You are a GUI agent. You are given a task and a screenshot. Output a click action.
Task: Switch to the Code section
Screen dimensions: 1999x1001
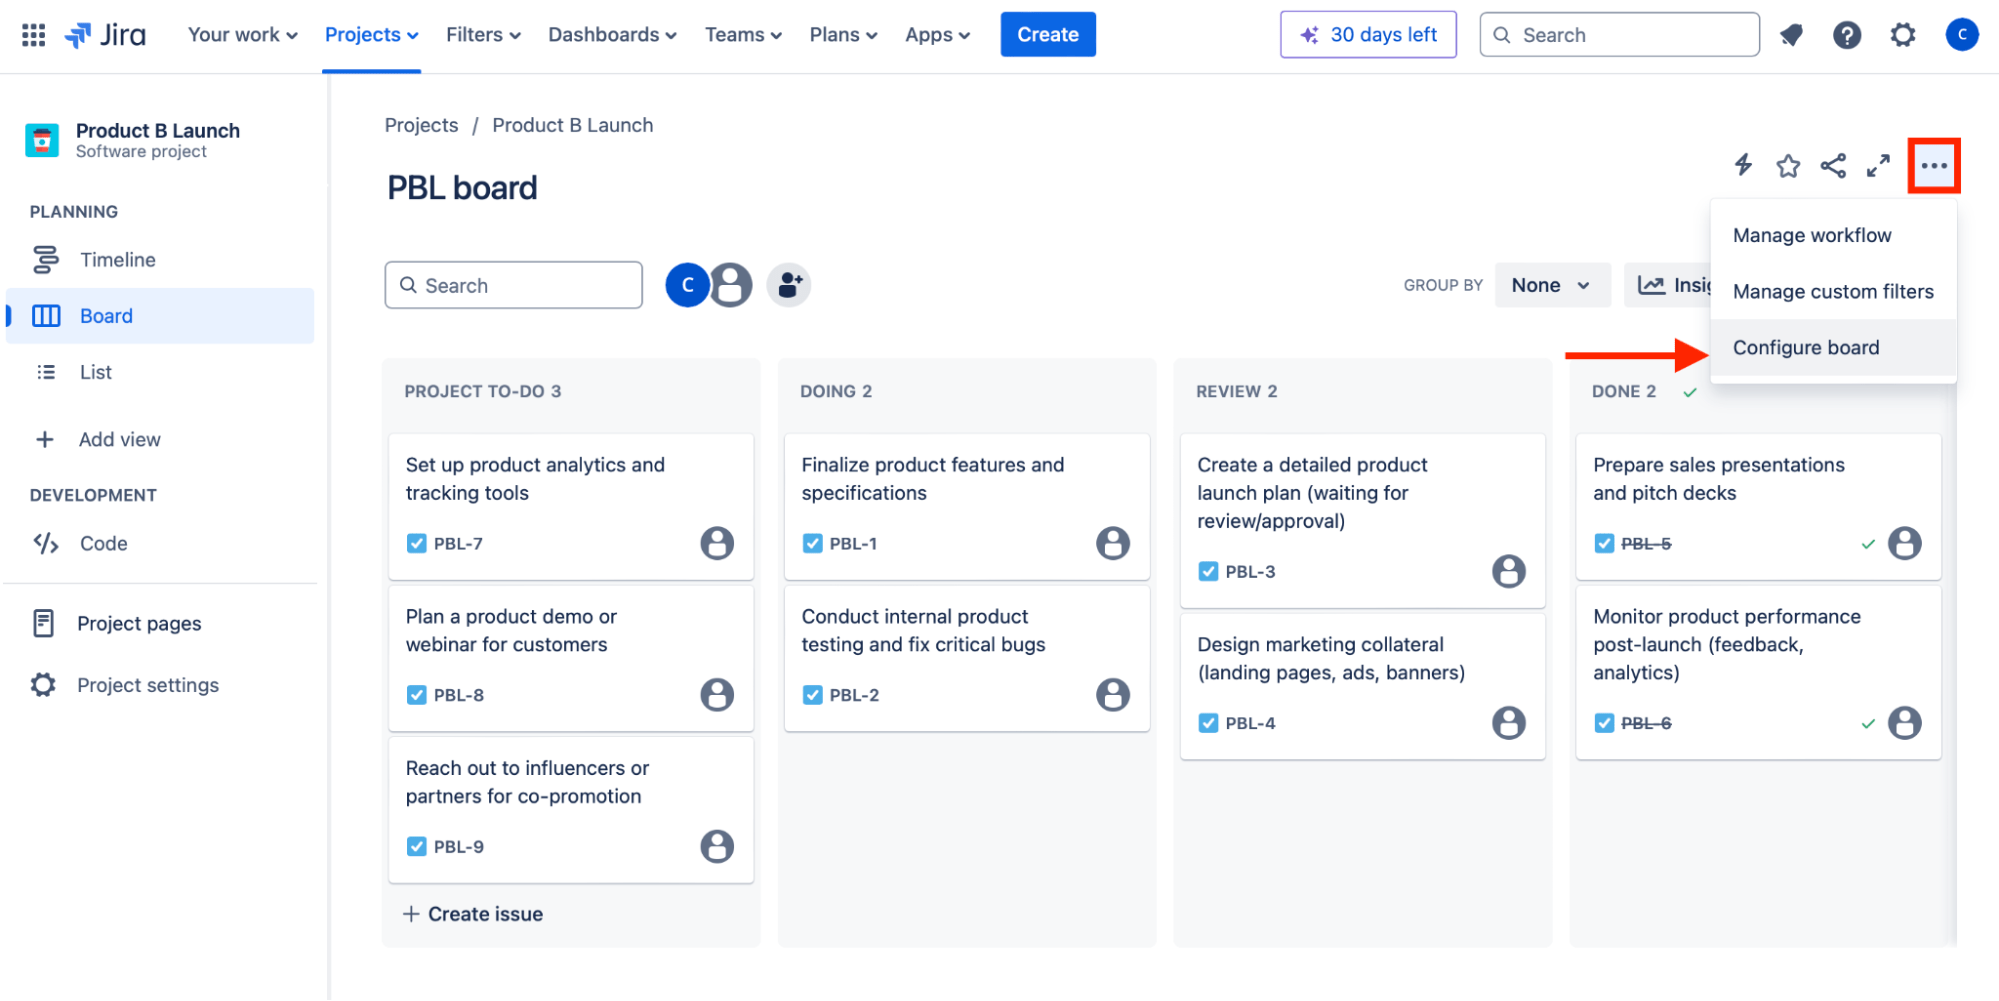[x=102, y=543]
